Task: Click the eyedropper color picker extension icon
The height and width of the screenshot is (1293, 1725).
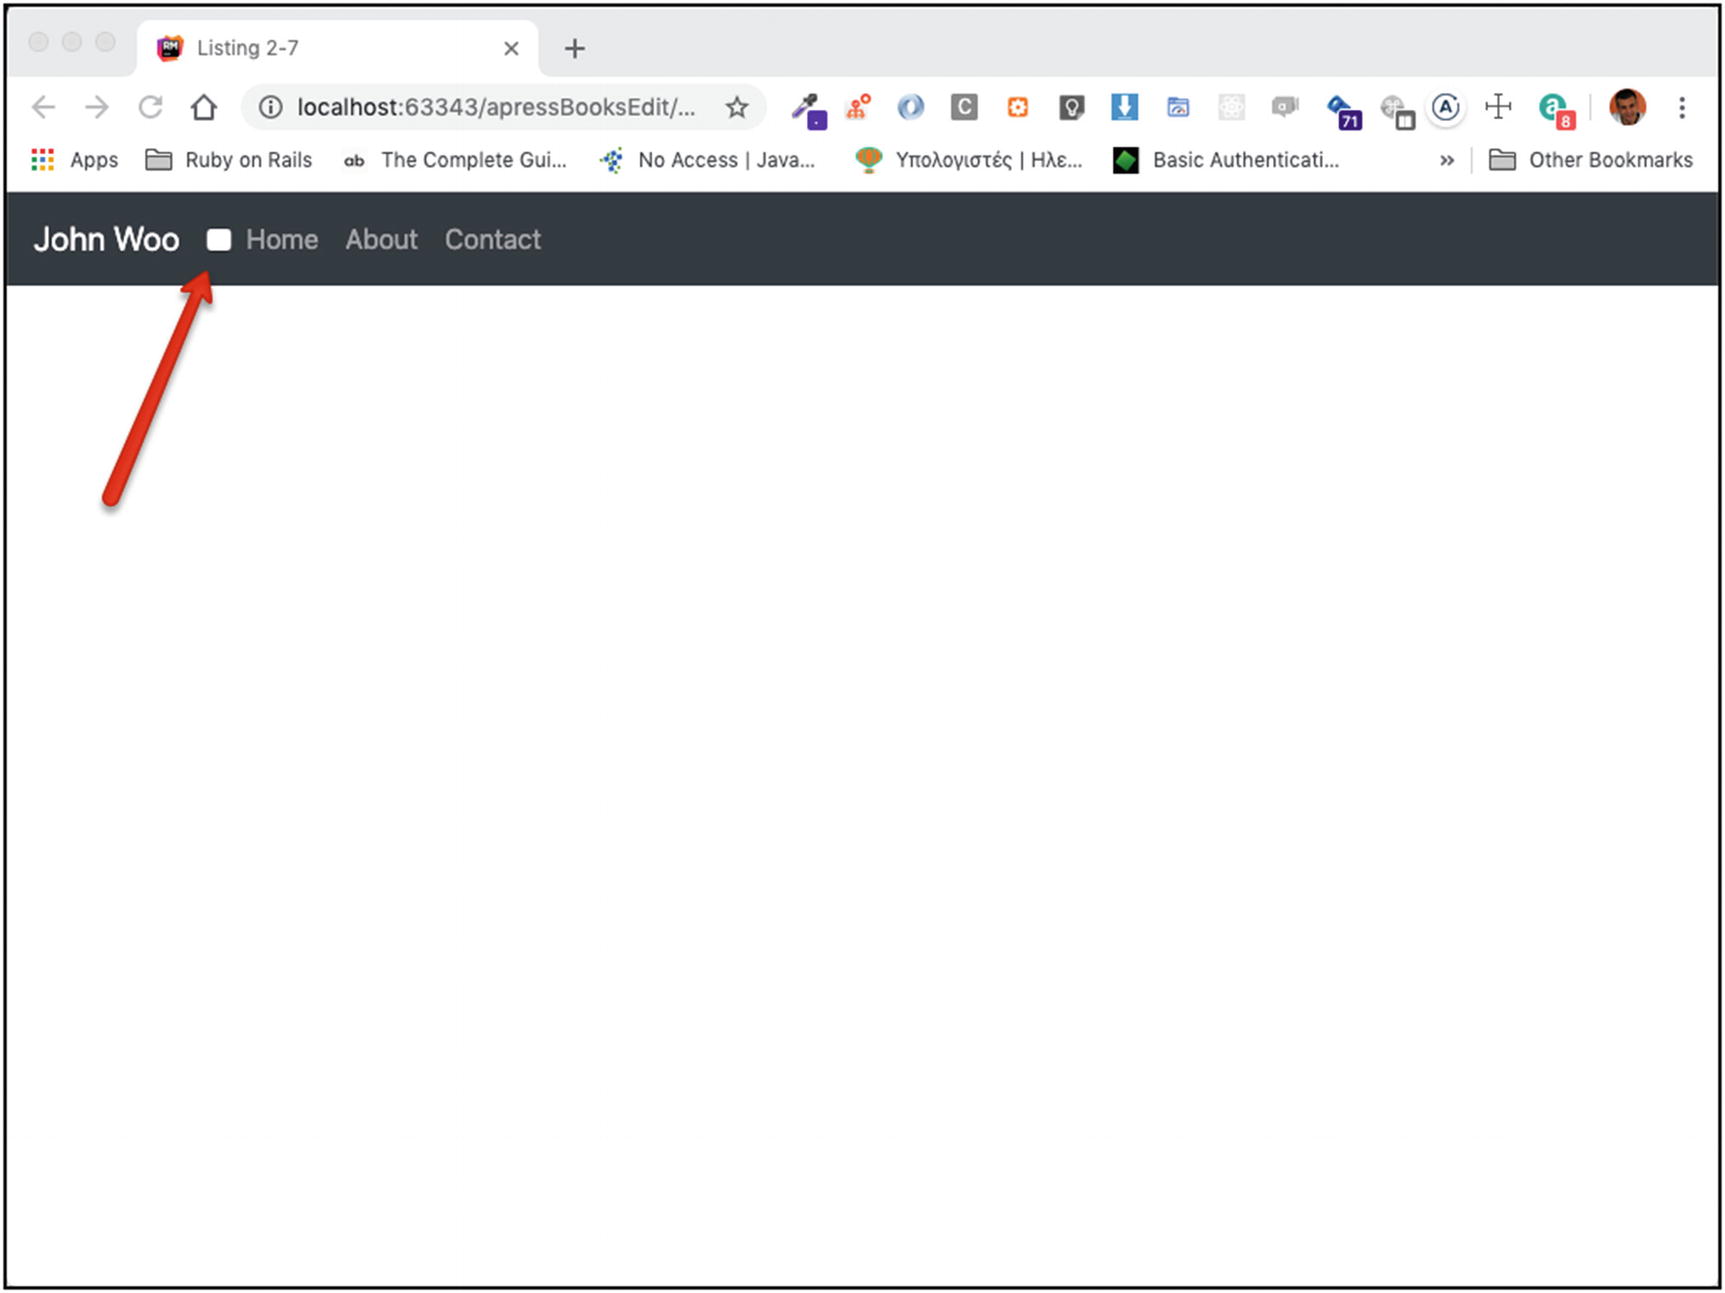Action: click(808, 108)
